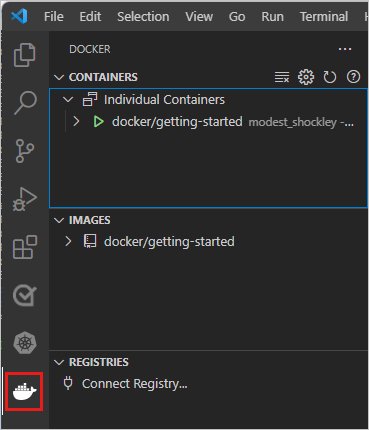
Task: Open the Run and Debug view
Action: point(24,199)
